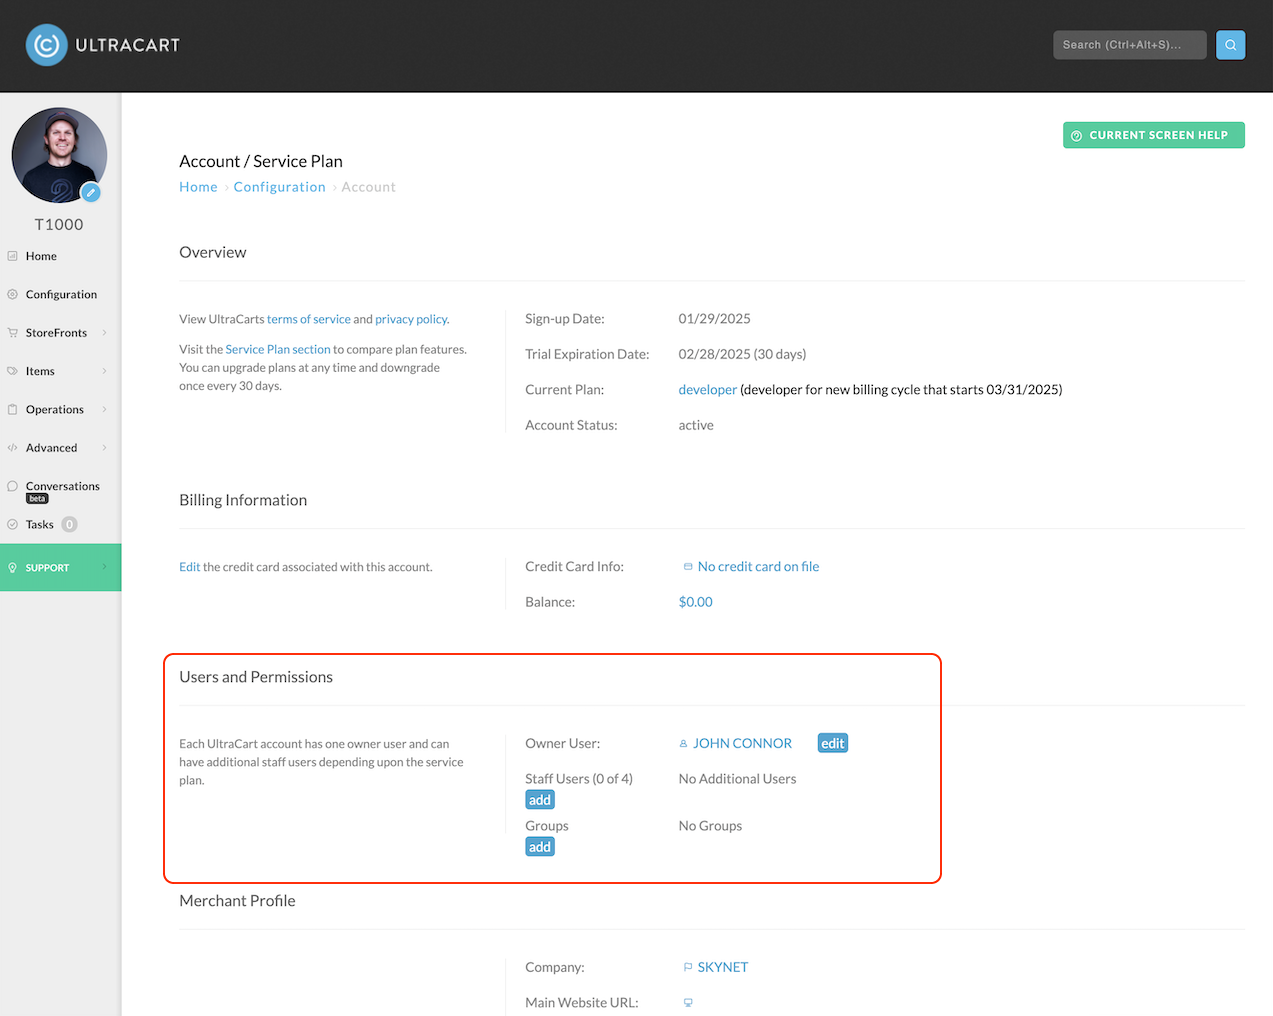This screenshot has width=1273, height=1016.
Task: Expand the Operations submenu chevron
Action: [x=104, y=409]
